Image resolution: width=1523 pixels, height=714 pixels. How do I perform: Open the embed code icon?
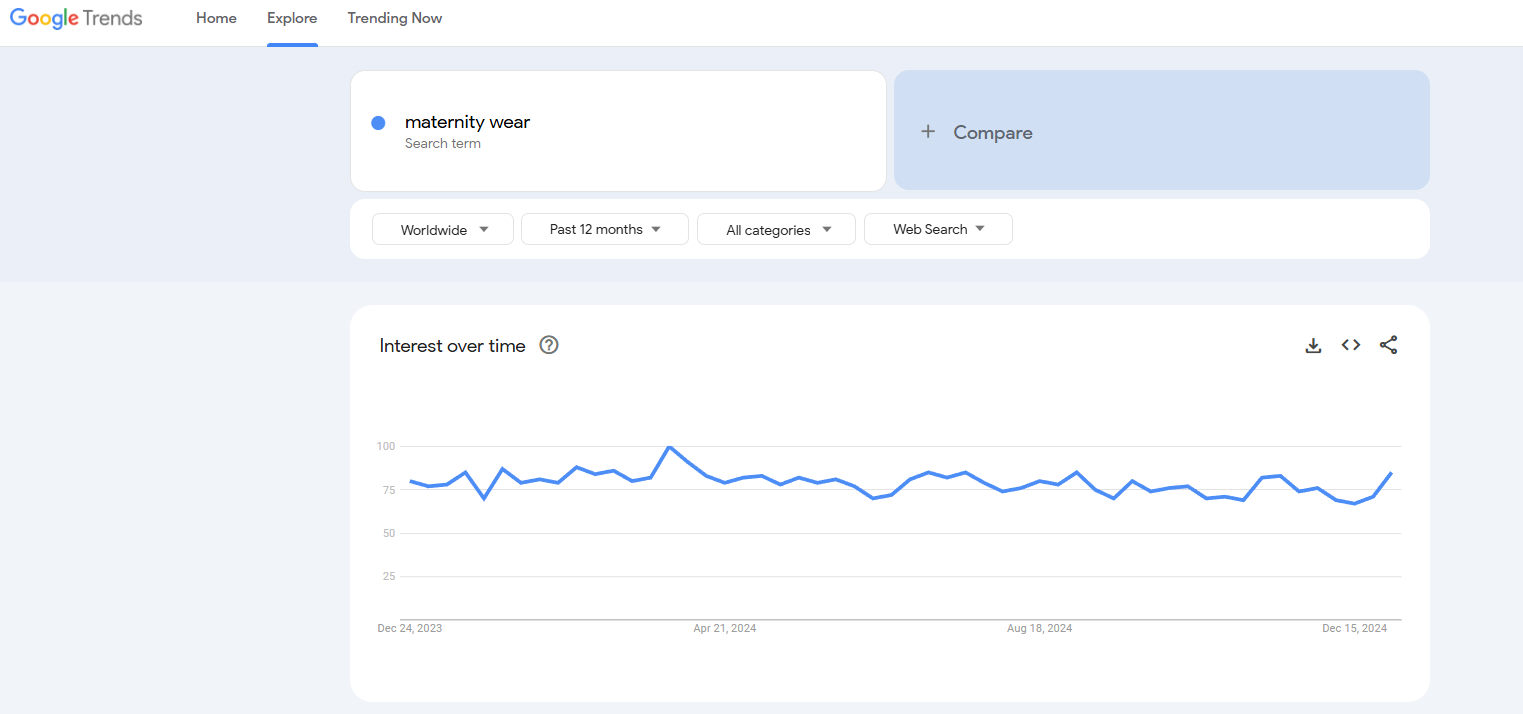coord(1351,345)
